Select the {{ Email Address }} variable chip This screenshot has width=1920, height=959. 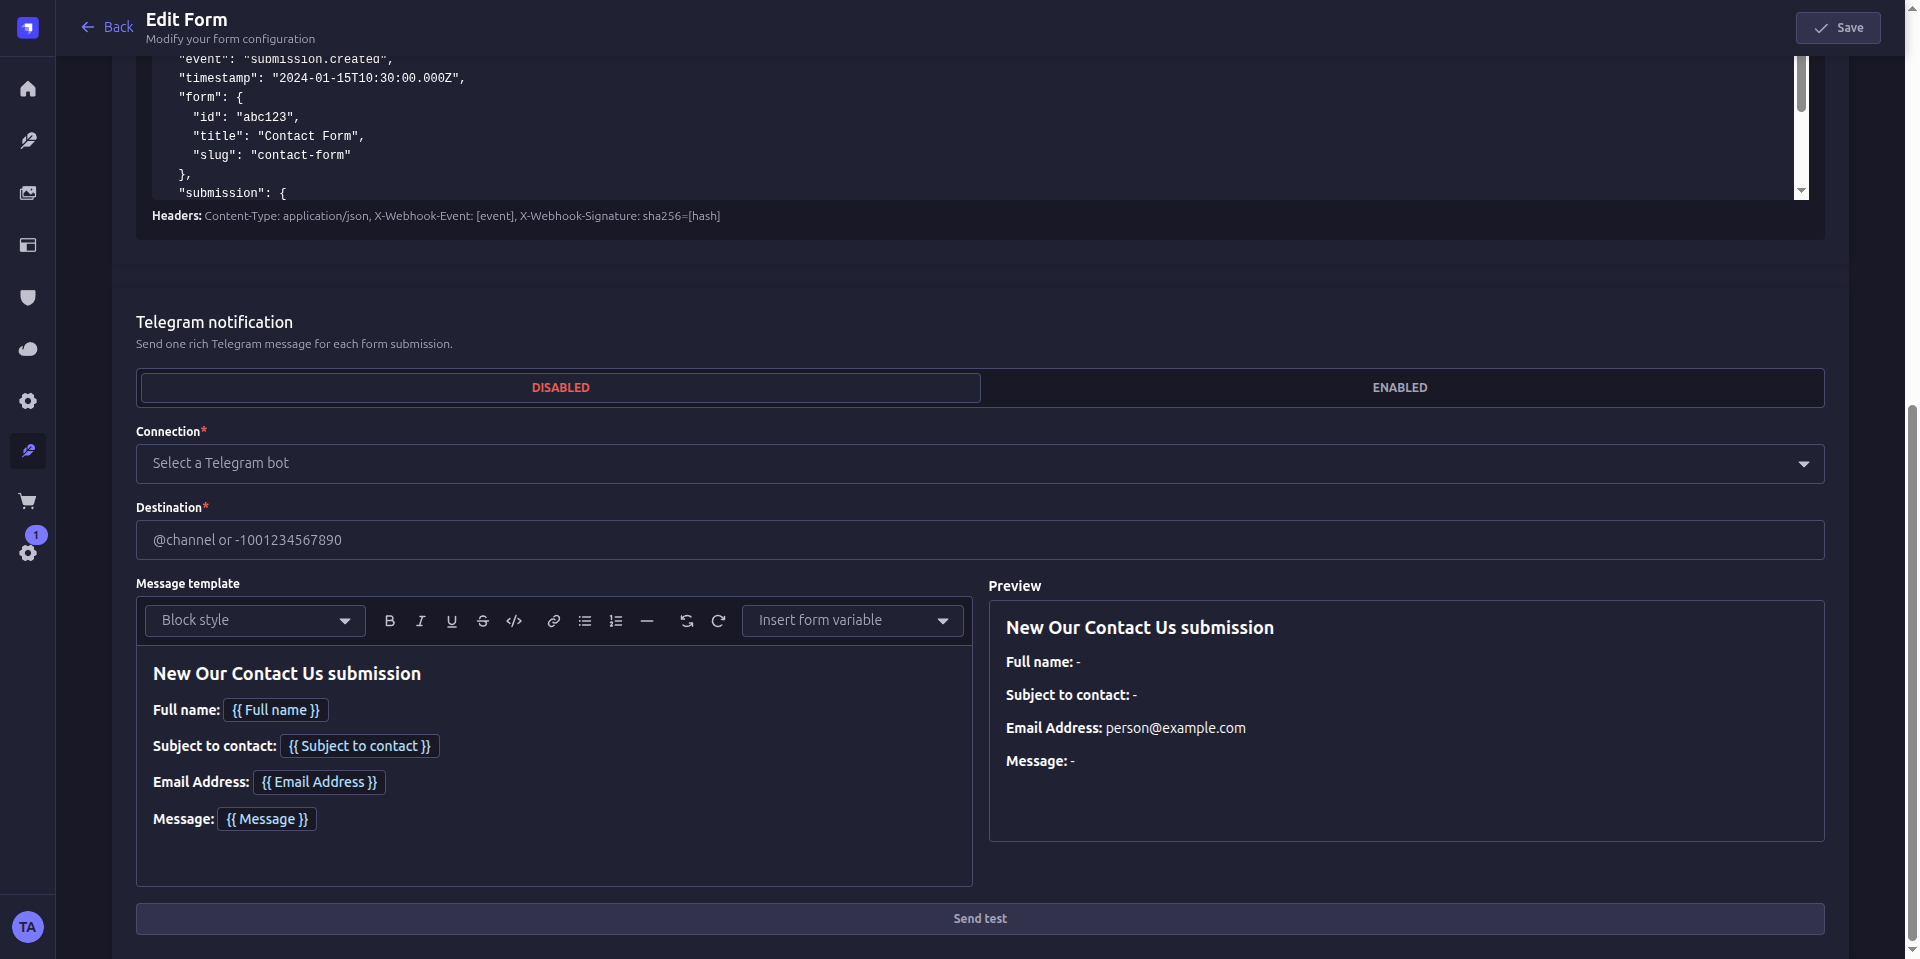click(x=319, y=782)
